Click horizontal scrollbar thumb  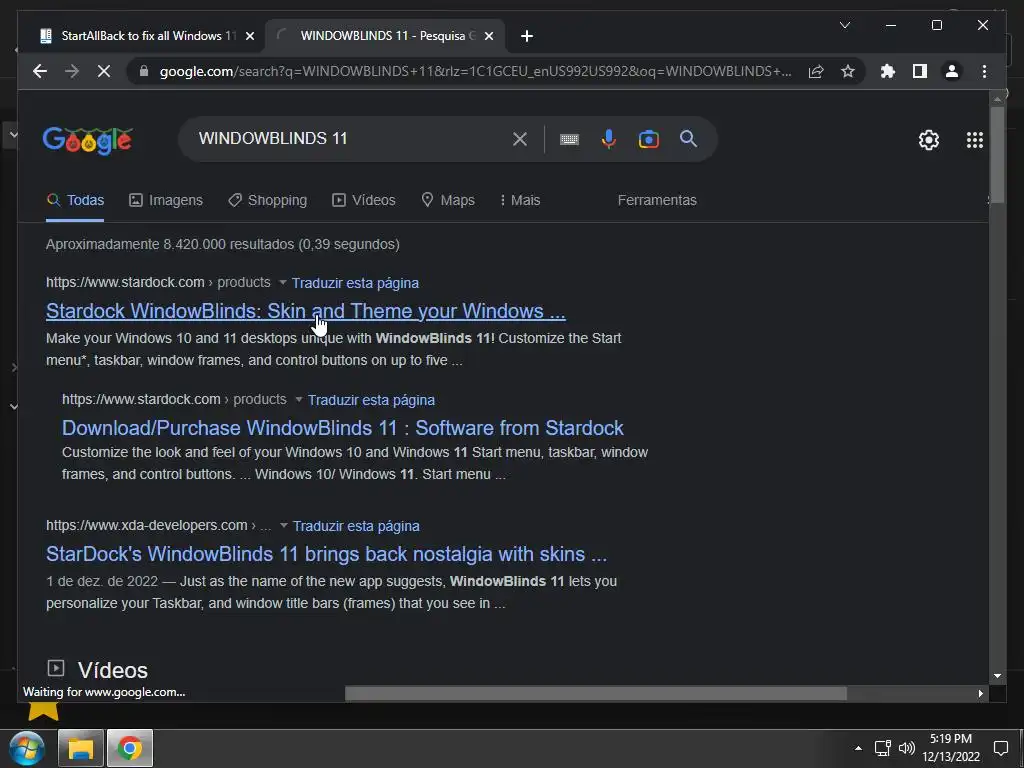[x=596, y=694]
